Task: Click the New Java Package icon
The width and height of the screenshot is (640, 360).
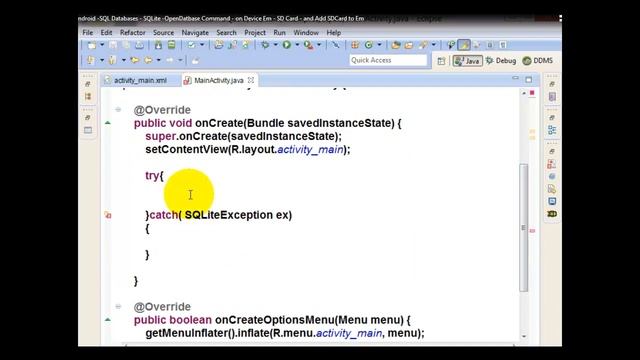Action: tap(355, 45)
